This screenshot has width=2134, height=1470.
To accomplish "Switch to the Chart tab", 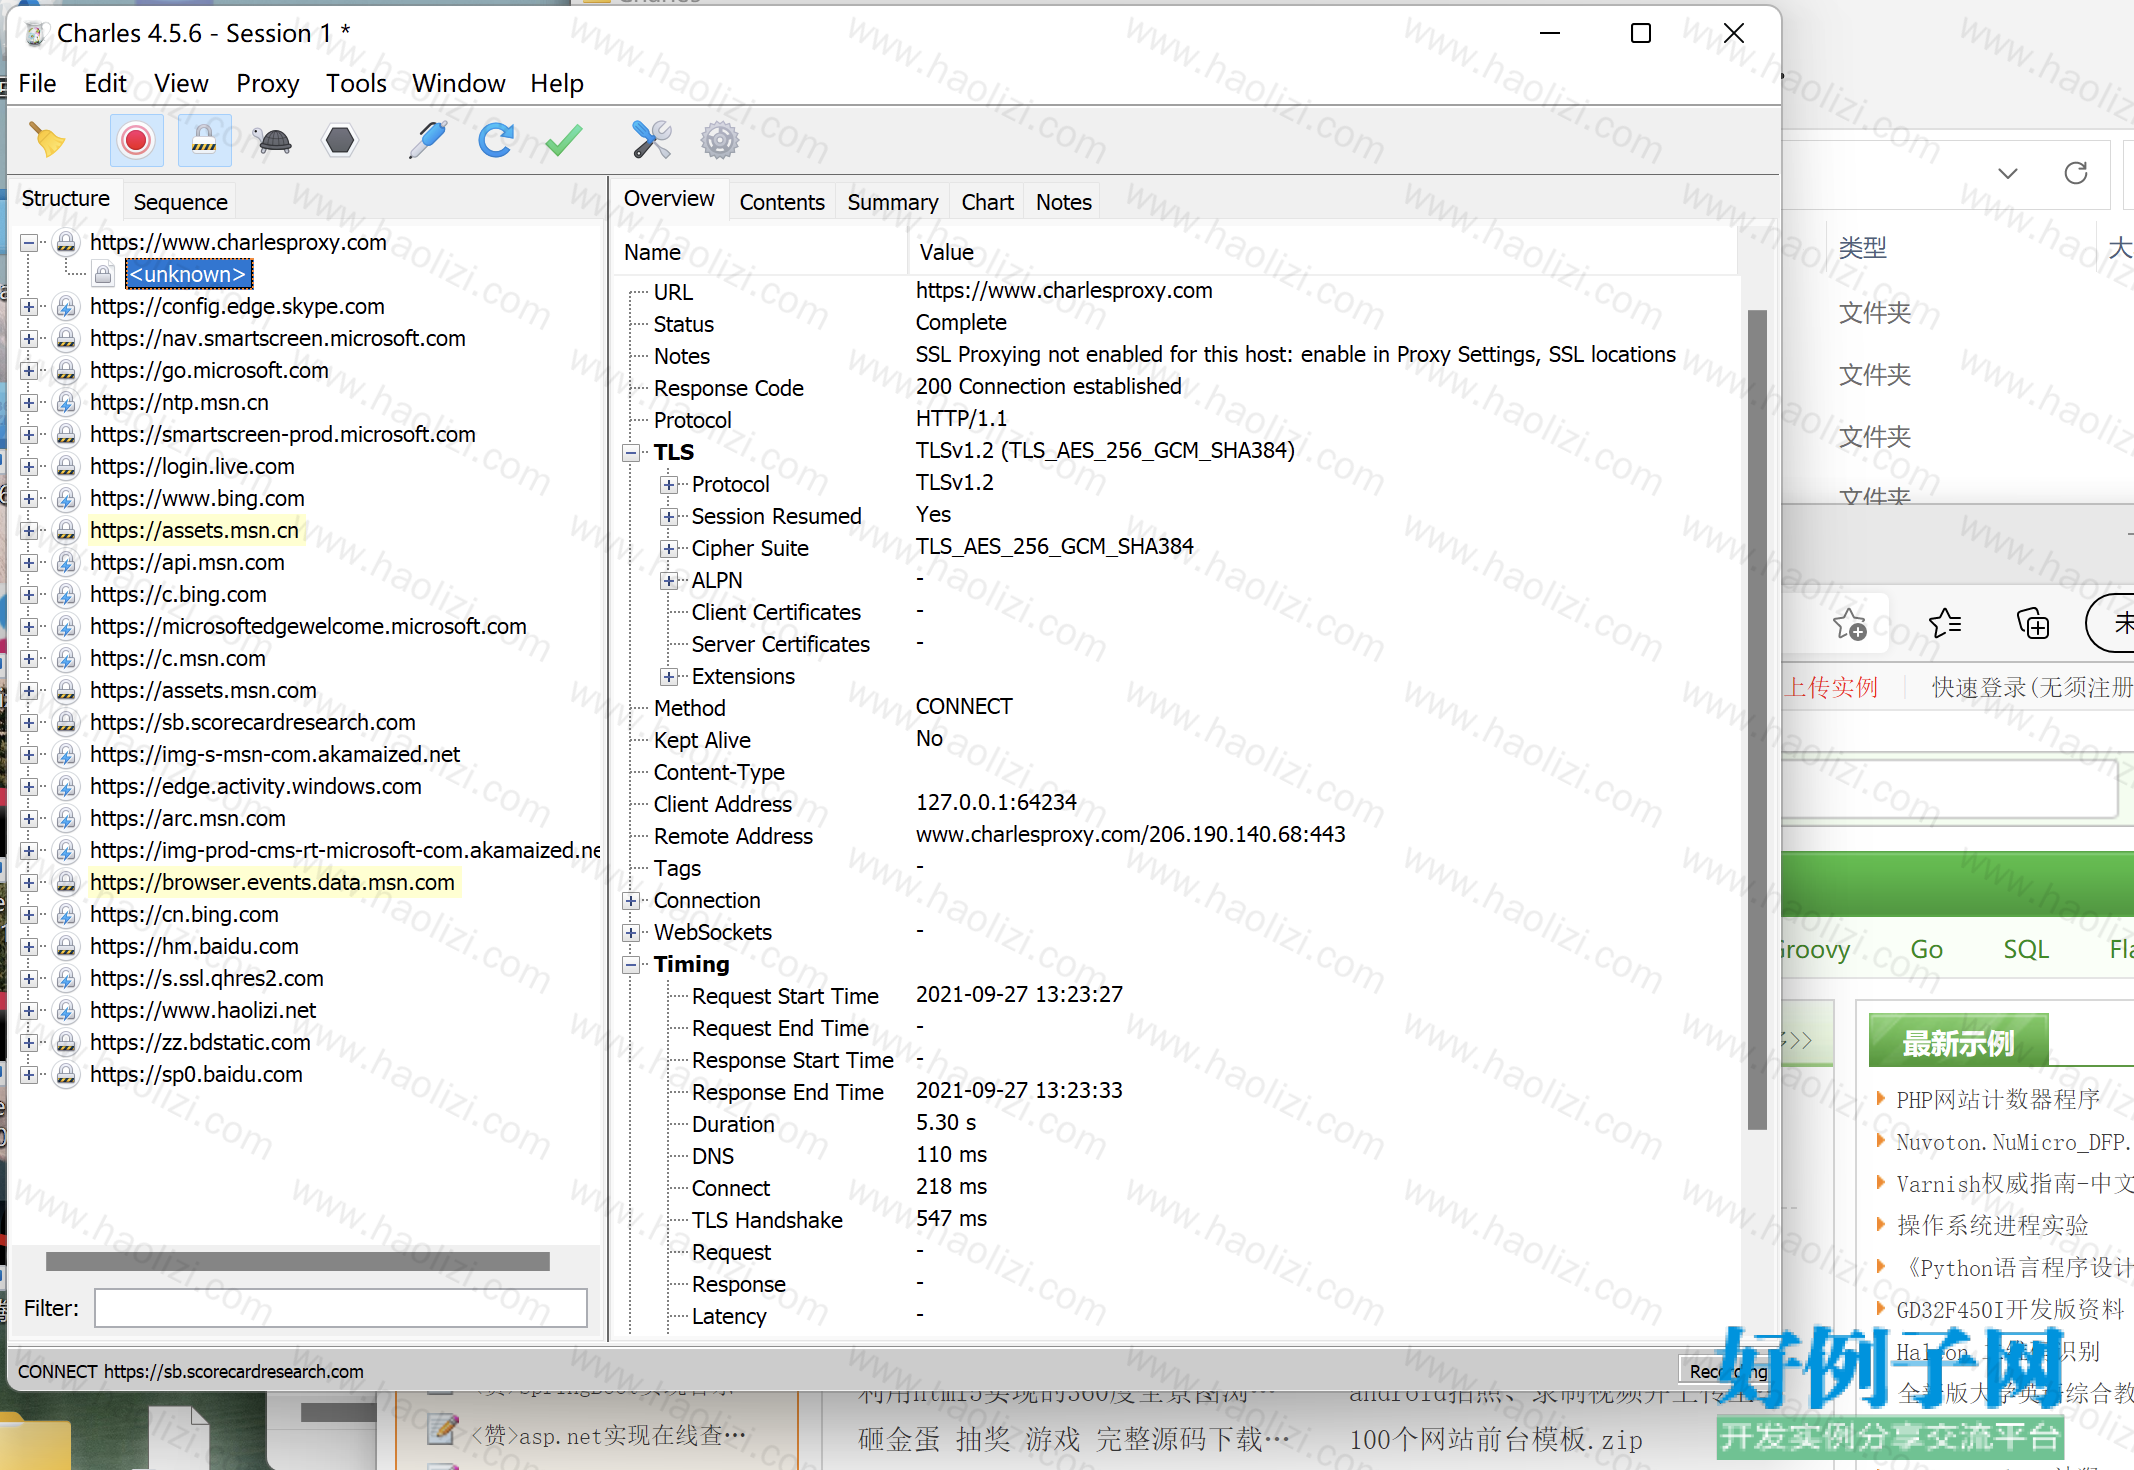I will (x=987, y=202).
